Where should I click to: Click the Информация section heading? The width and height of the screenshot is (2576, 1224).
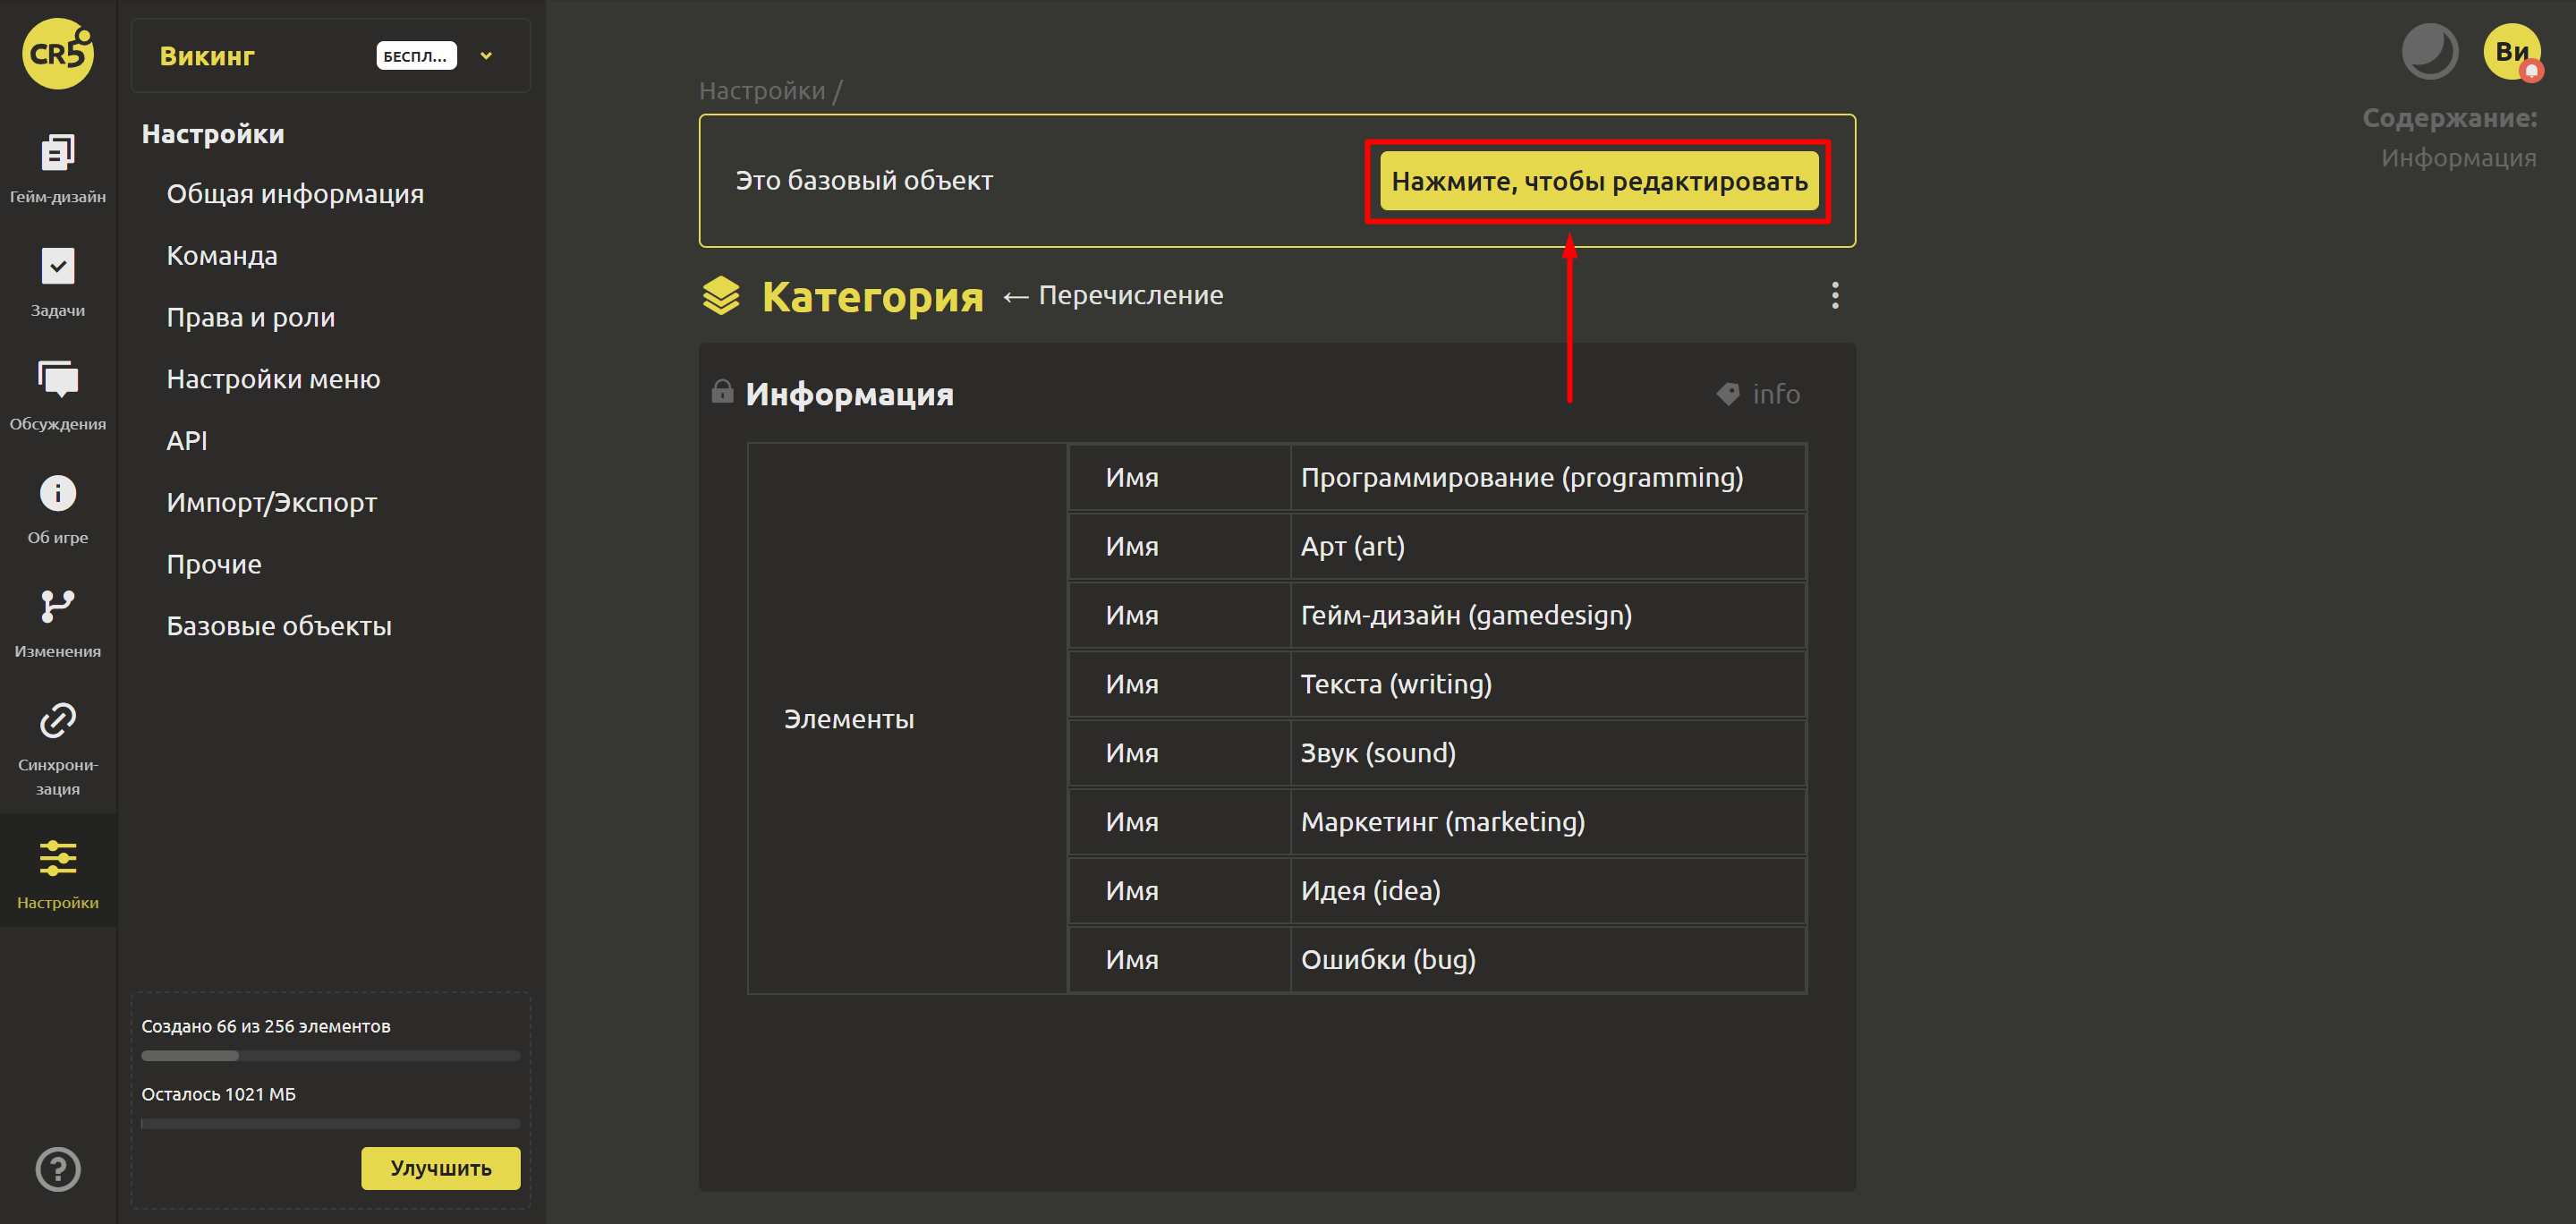pos(850,394)
